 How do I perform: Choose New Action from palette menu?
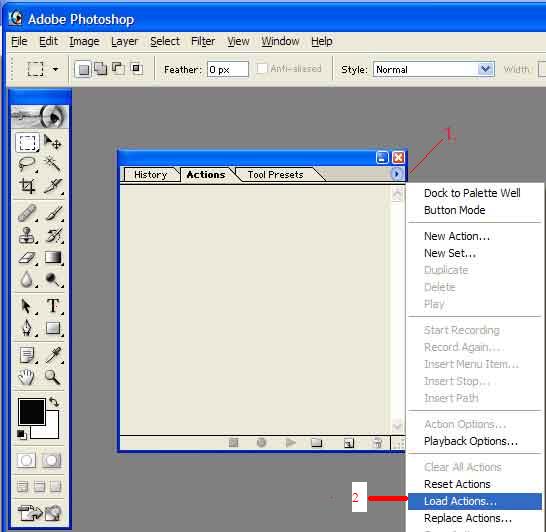pyautogui.click(x=475, y=236)
